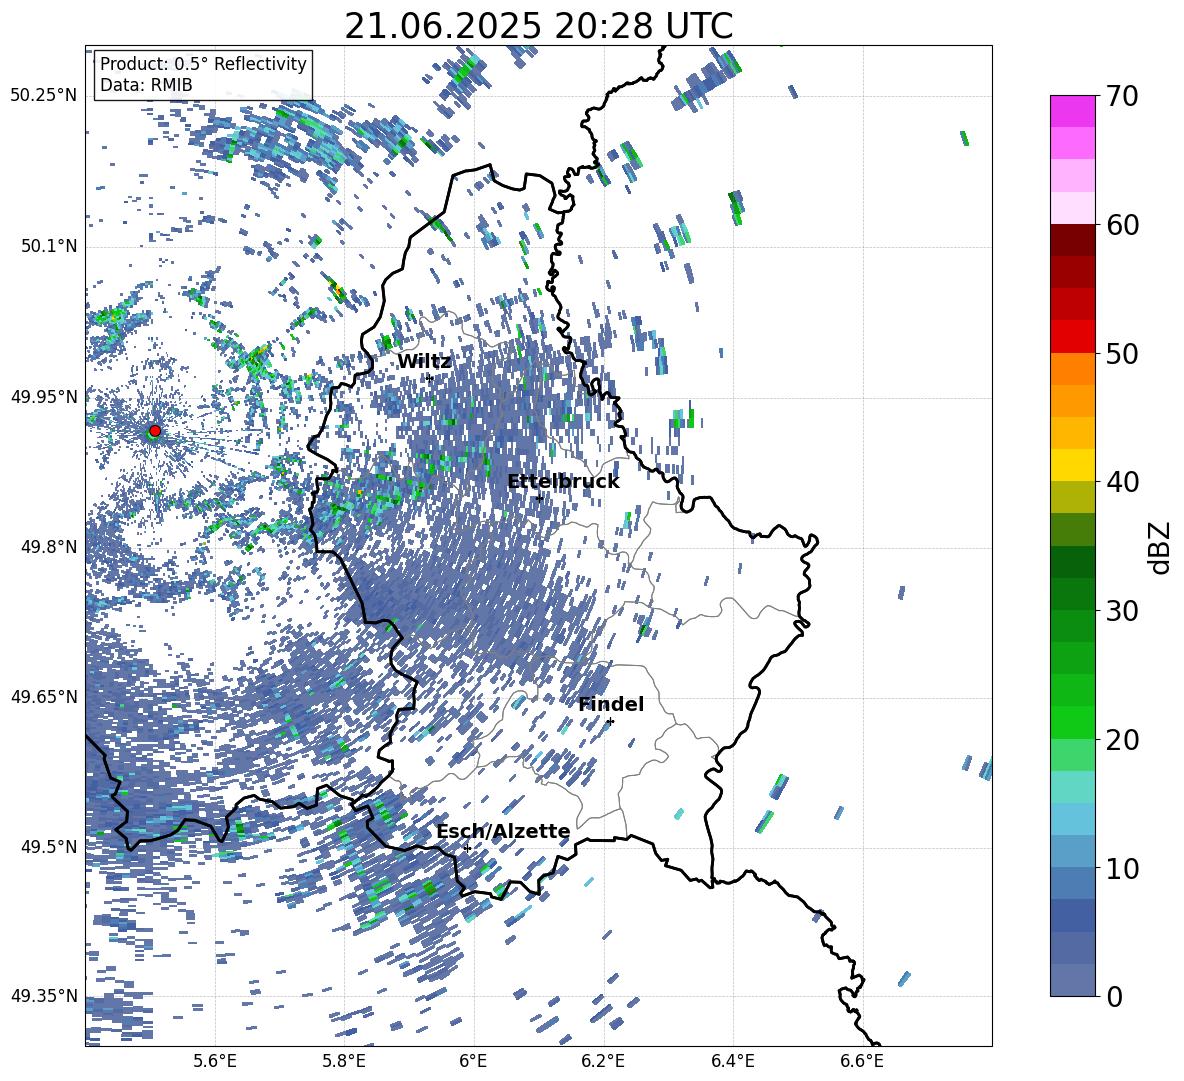Click the Ettelbruck city label
This screenshot has height=1081, width=1184.
[x=563, y=482]
